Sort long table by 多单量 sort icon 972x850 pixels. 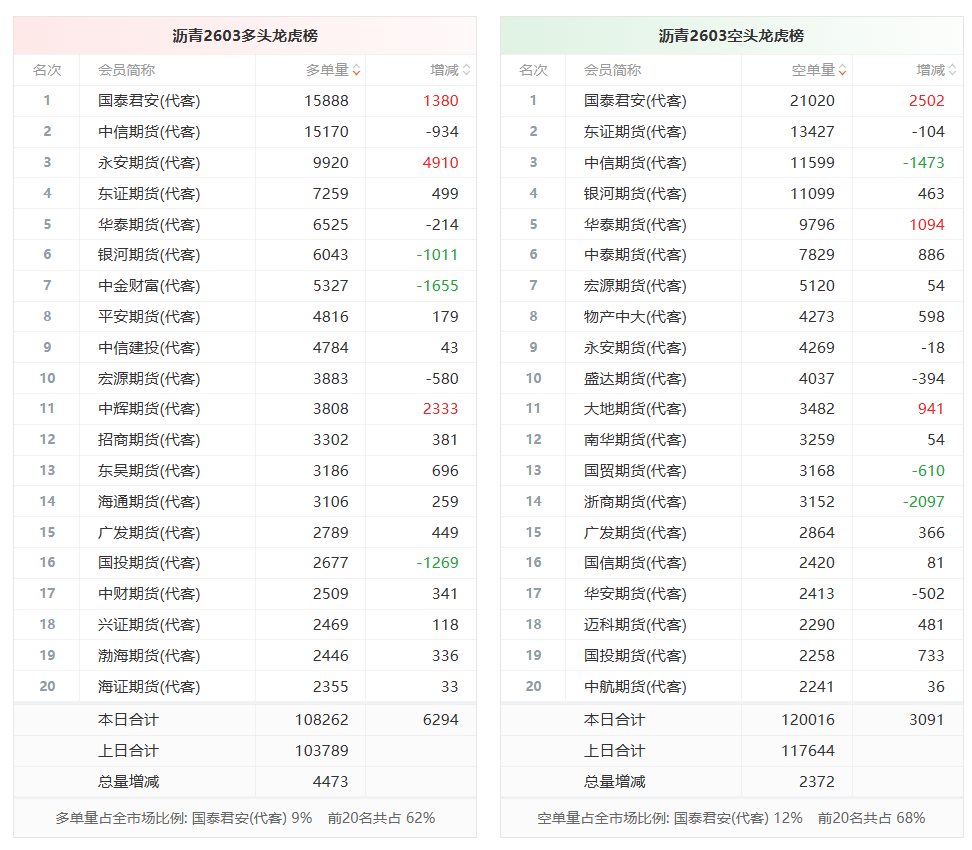coord(356,71)
